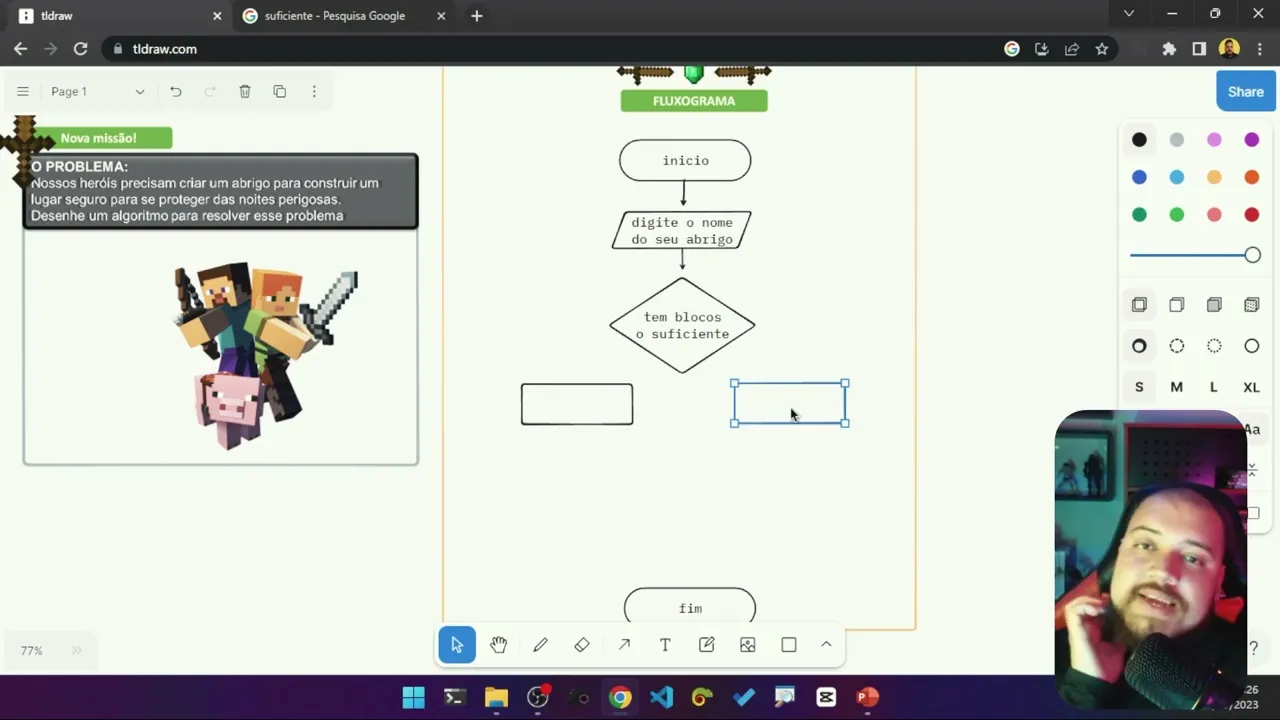Open Chrome extensions puzzle icon
The image size is (1280, 720).
[x=1169, y=49]
